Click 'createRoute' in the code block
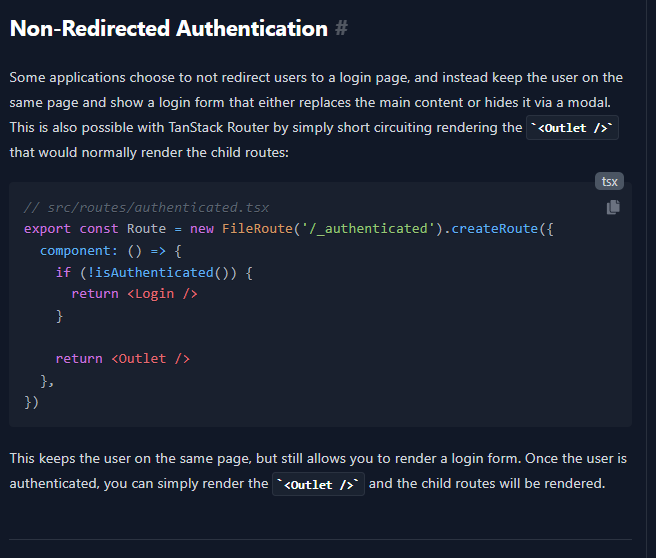The height and width of the screenshot is (558, 656). [x=495, y=229]
